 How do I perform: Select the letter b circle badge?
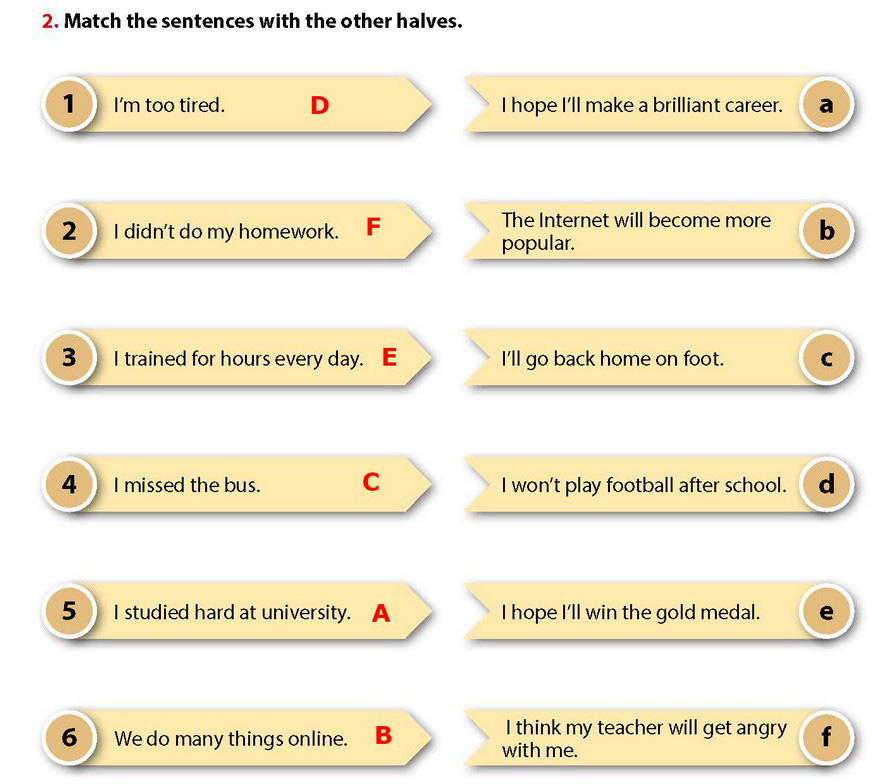pos(826,231)
